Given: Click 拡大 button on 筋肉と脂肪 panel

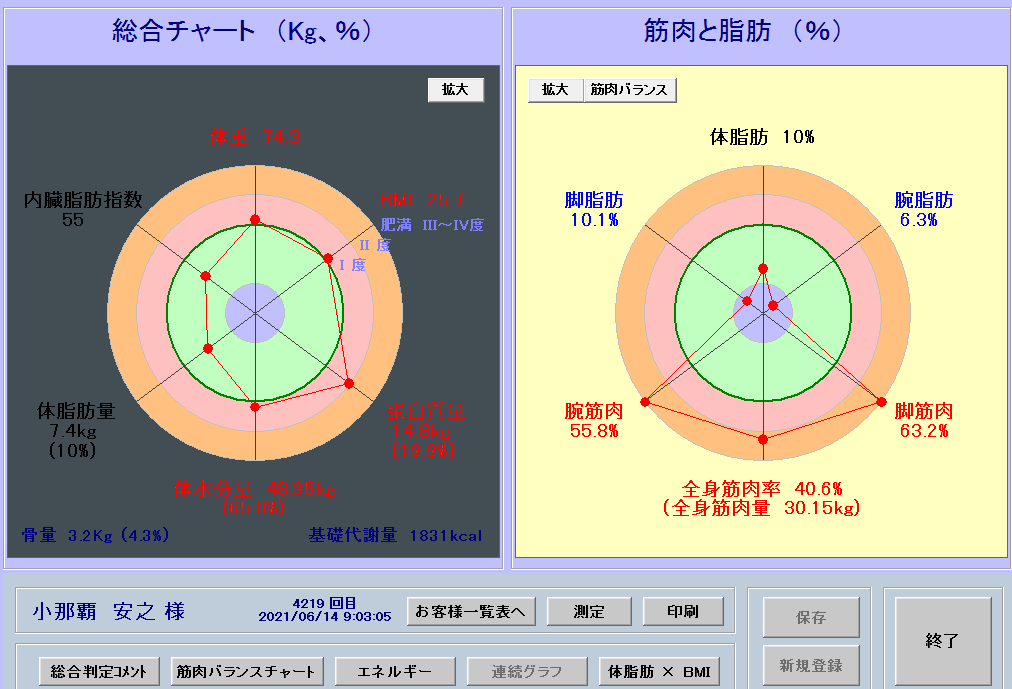Looking at the screenshot, I should pos(555,90).
